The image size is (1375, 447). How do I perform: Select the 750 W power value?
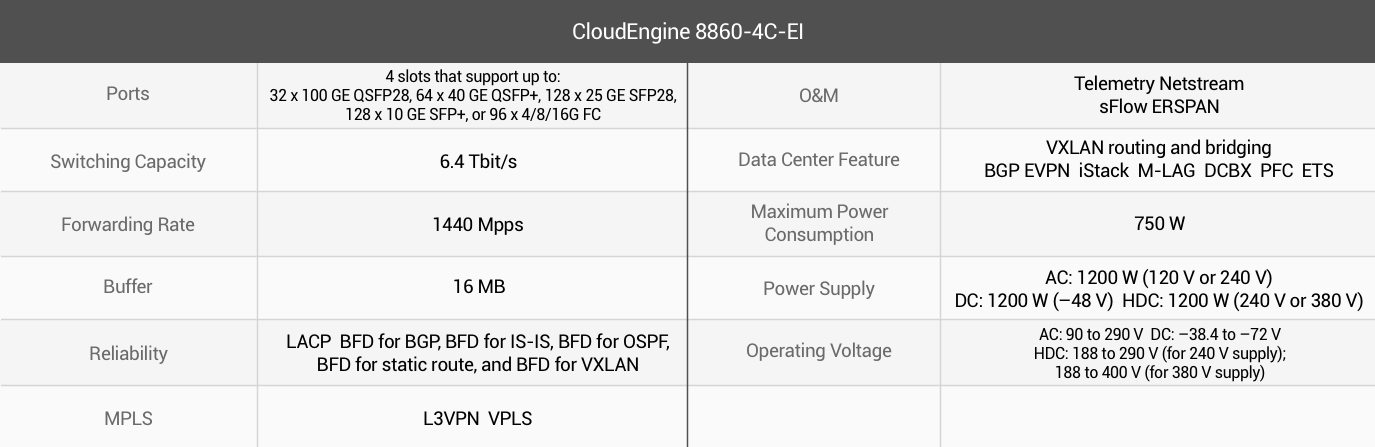coord(1159,223)
